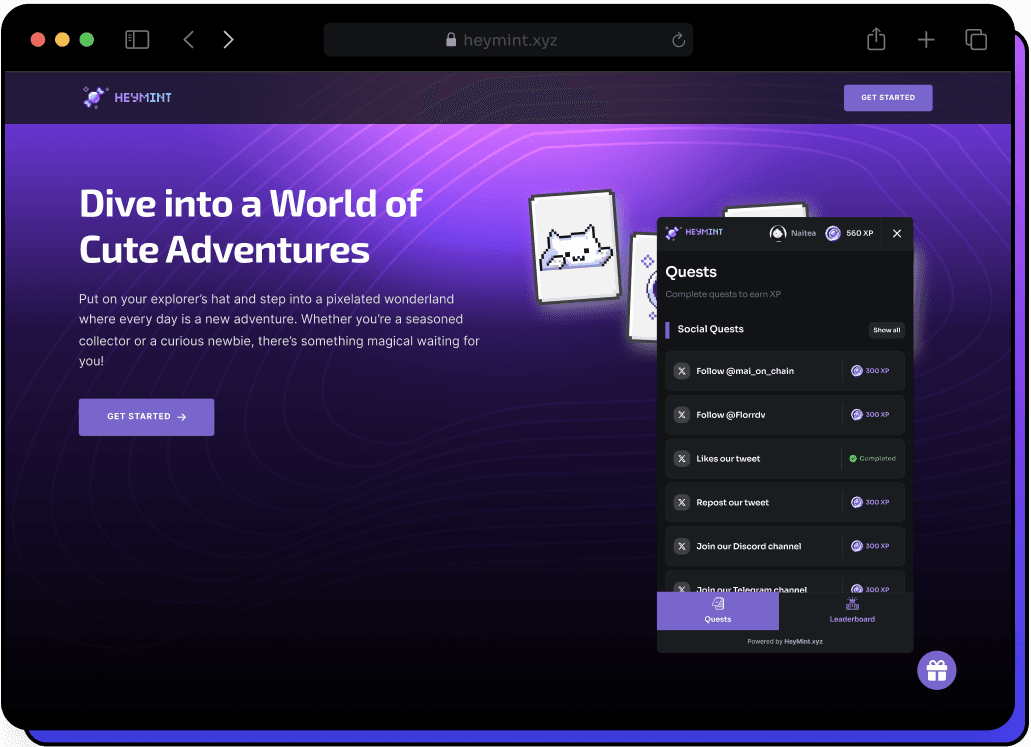Click the HeyMint logo icon in the quest widget

pos(672,232)
